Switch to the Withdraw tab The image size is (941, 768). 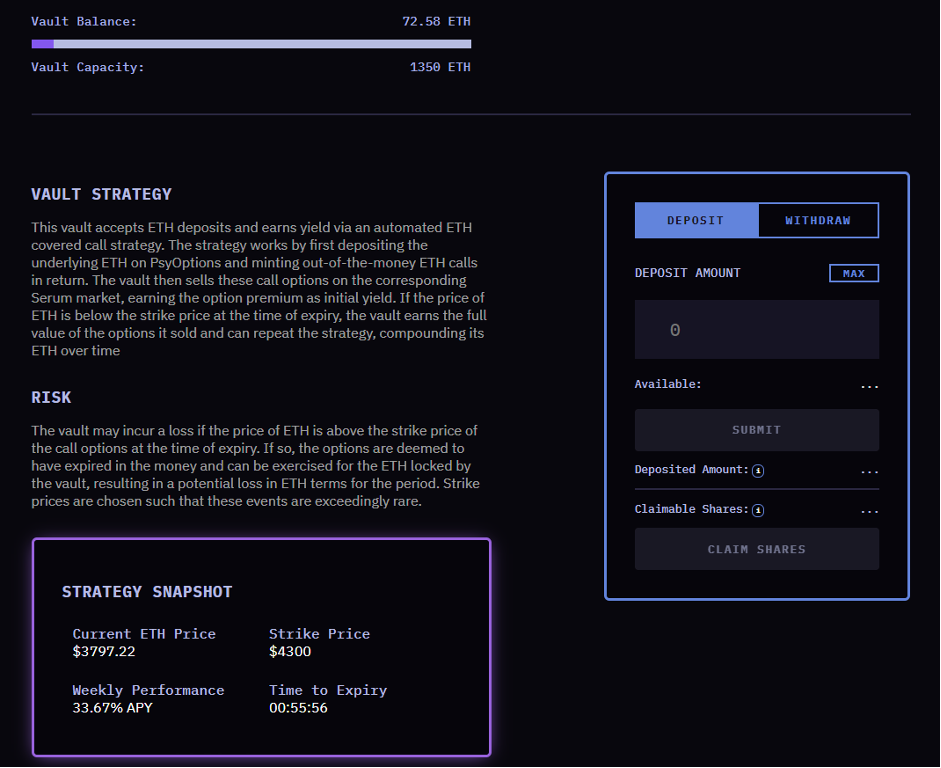(x=817, y=221)
